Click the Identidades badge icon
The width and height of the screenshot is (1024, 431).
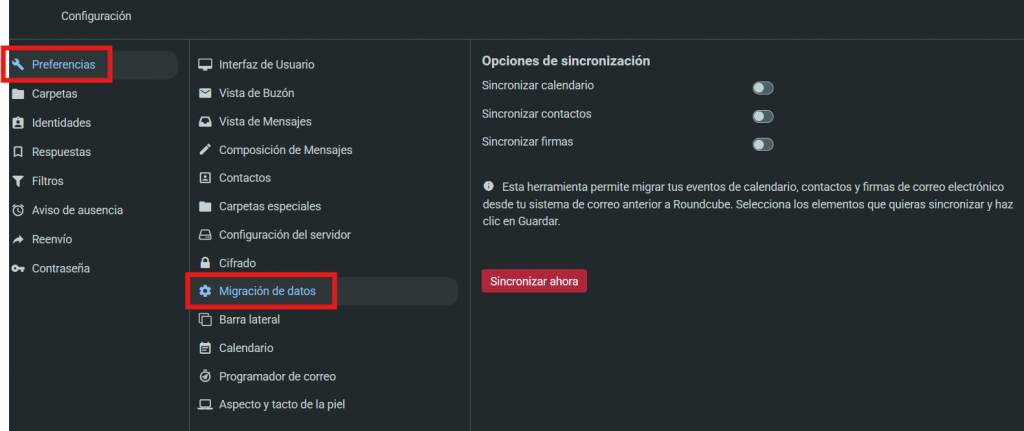[x=18, y=123]
